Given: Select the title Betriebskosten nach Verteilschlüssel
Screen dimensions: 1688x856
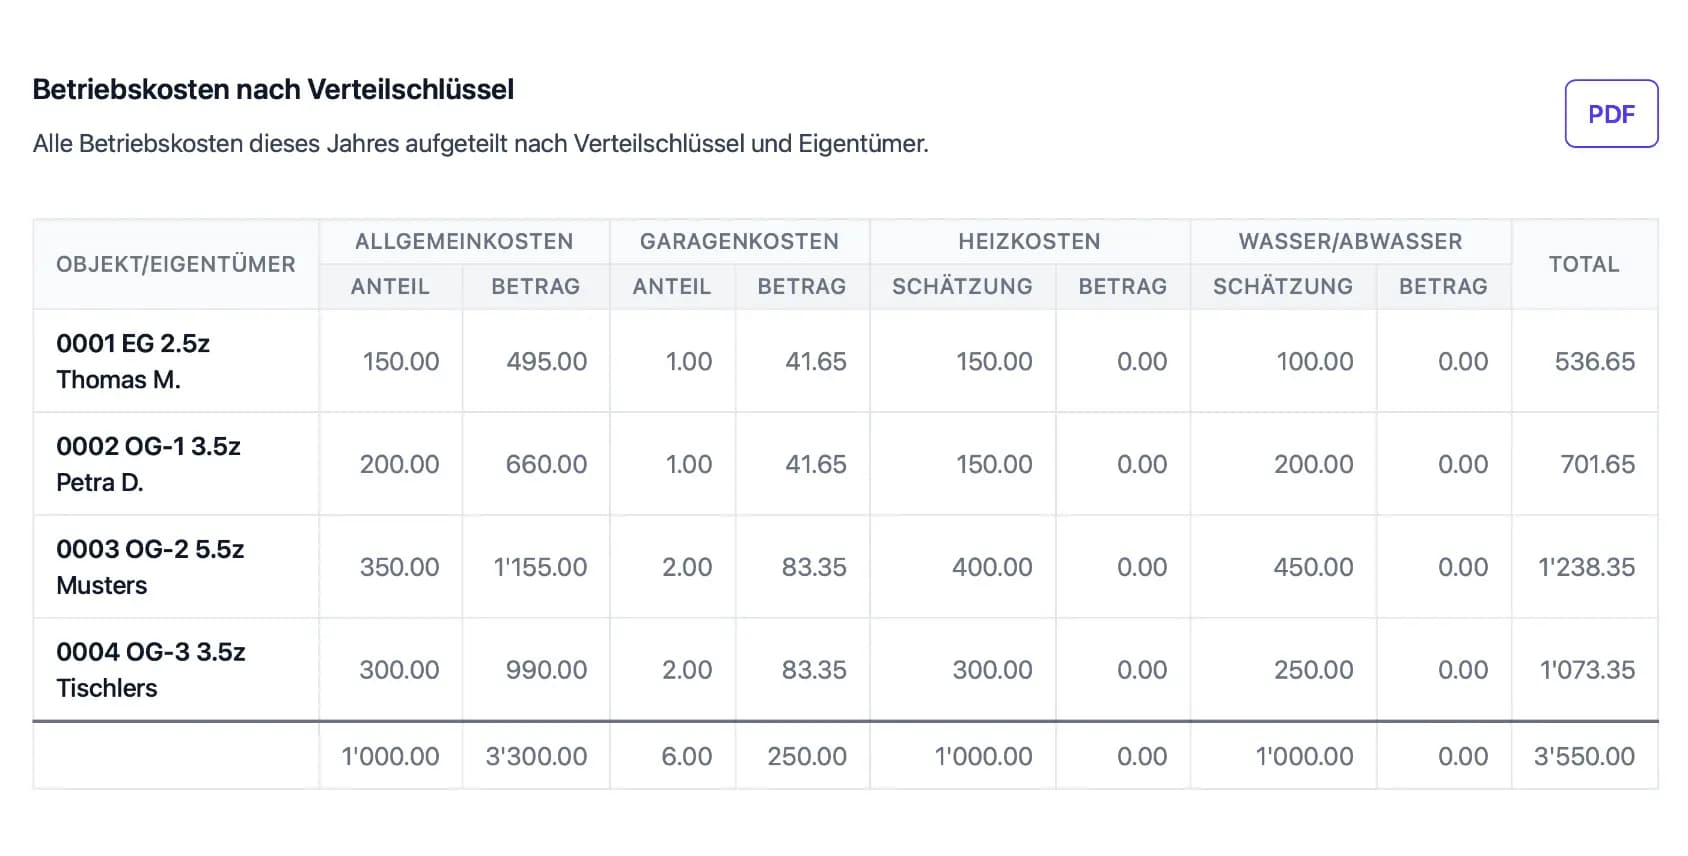Looking at the screenshot, I should (273, 89).
